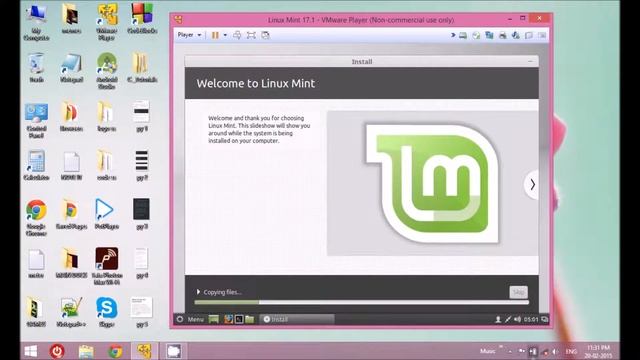
Task: Open the volume applet in Mint panel
Action: pos(518,319)
